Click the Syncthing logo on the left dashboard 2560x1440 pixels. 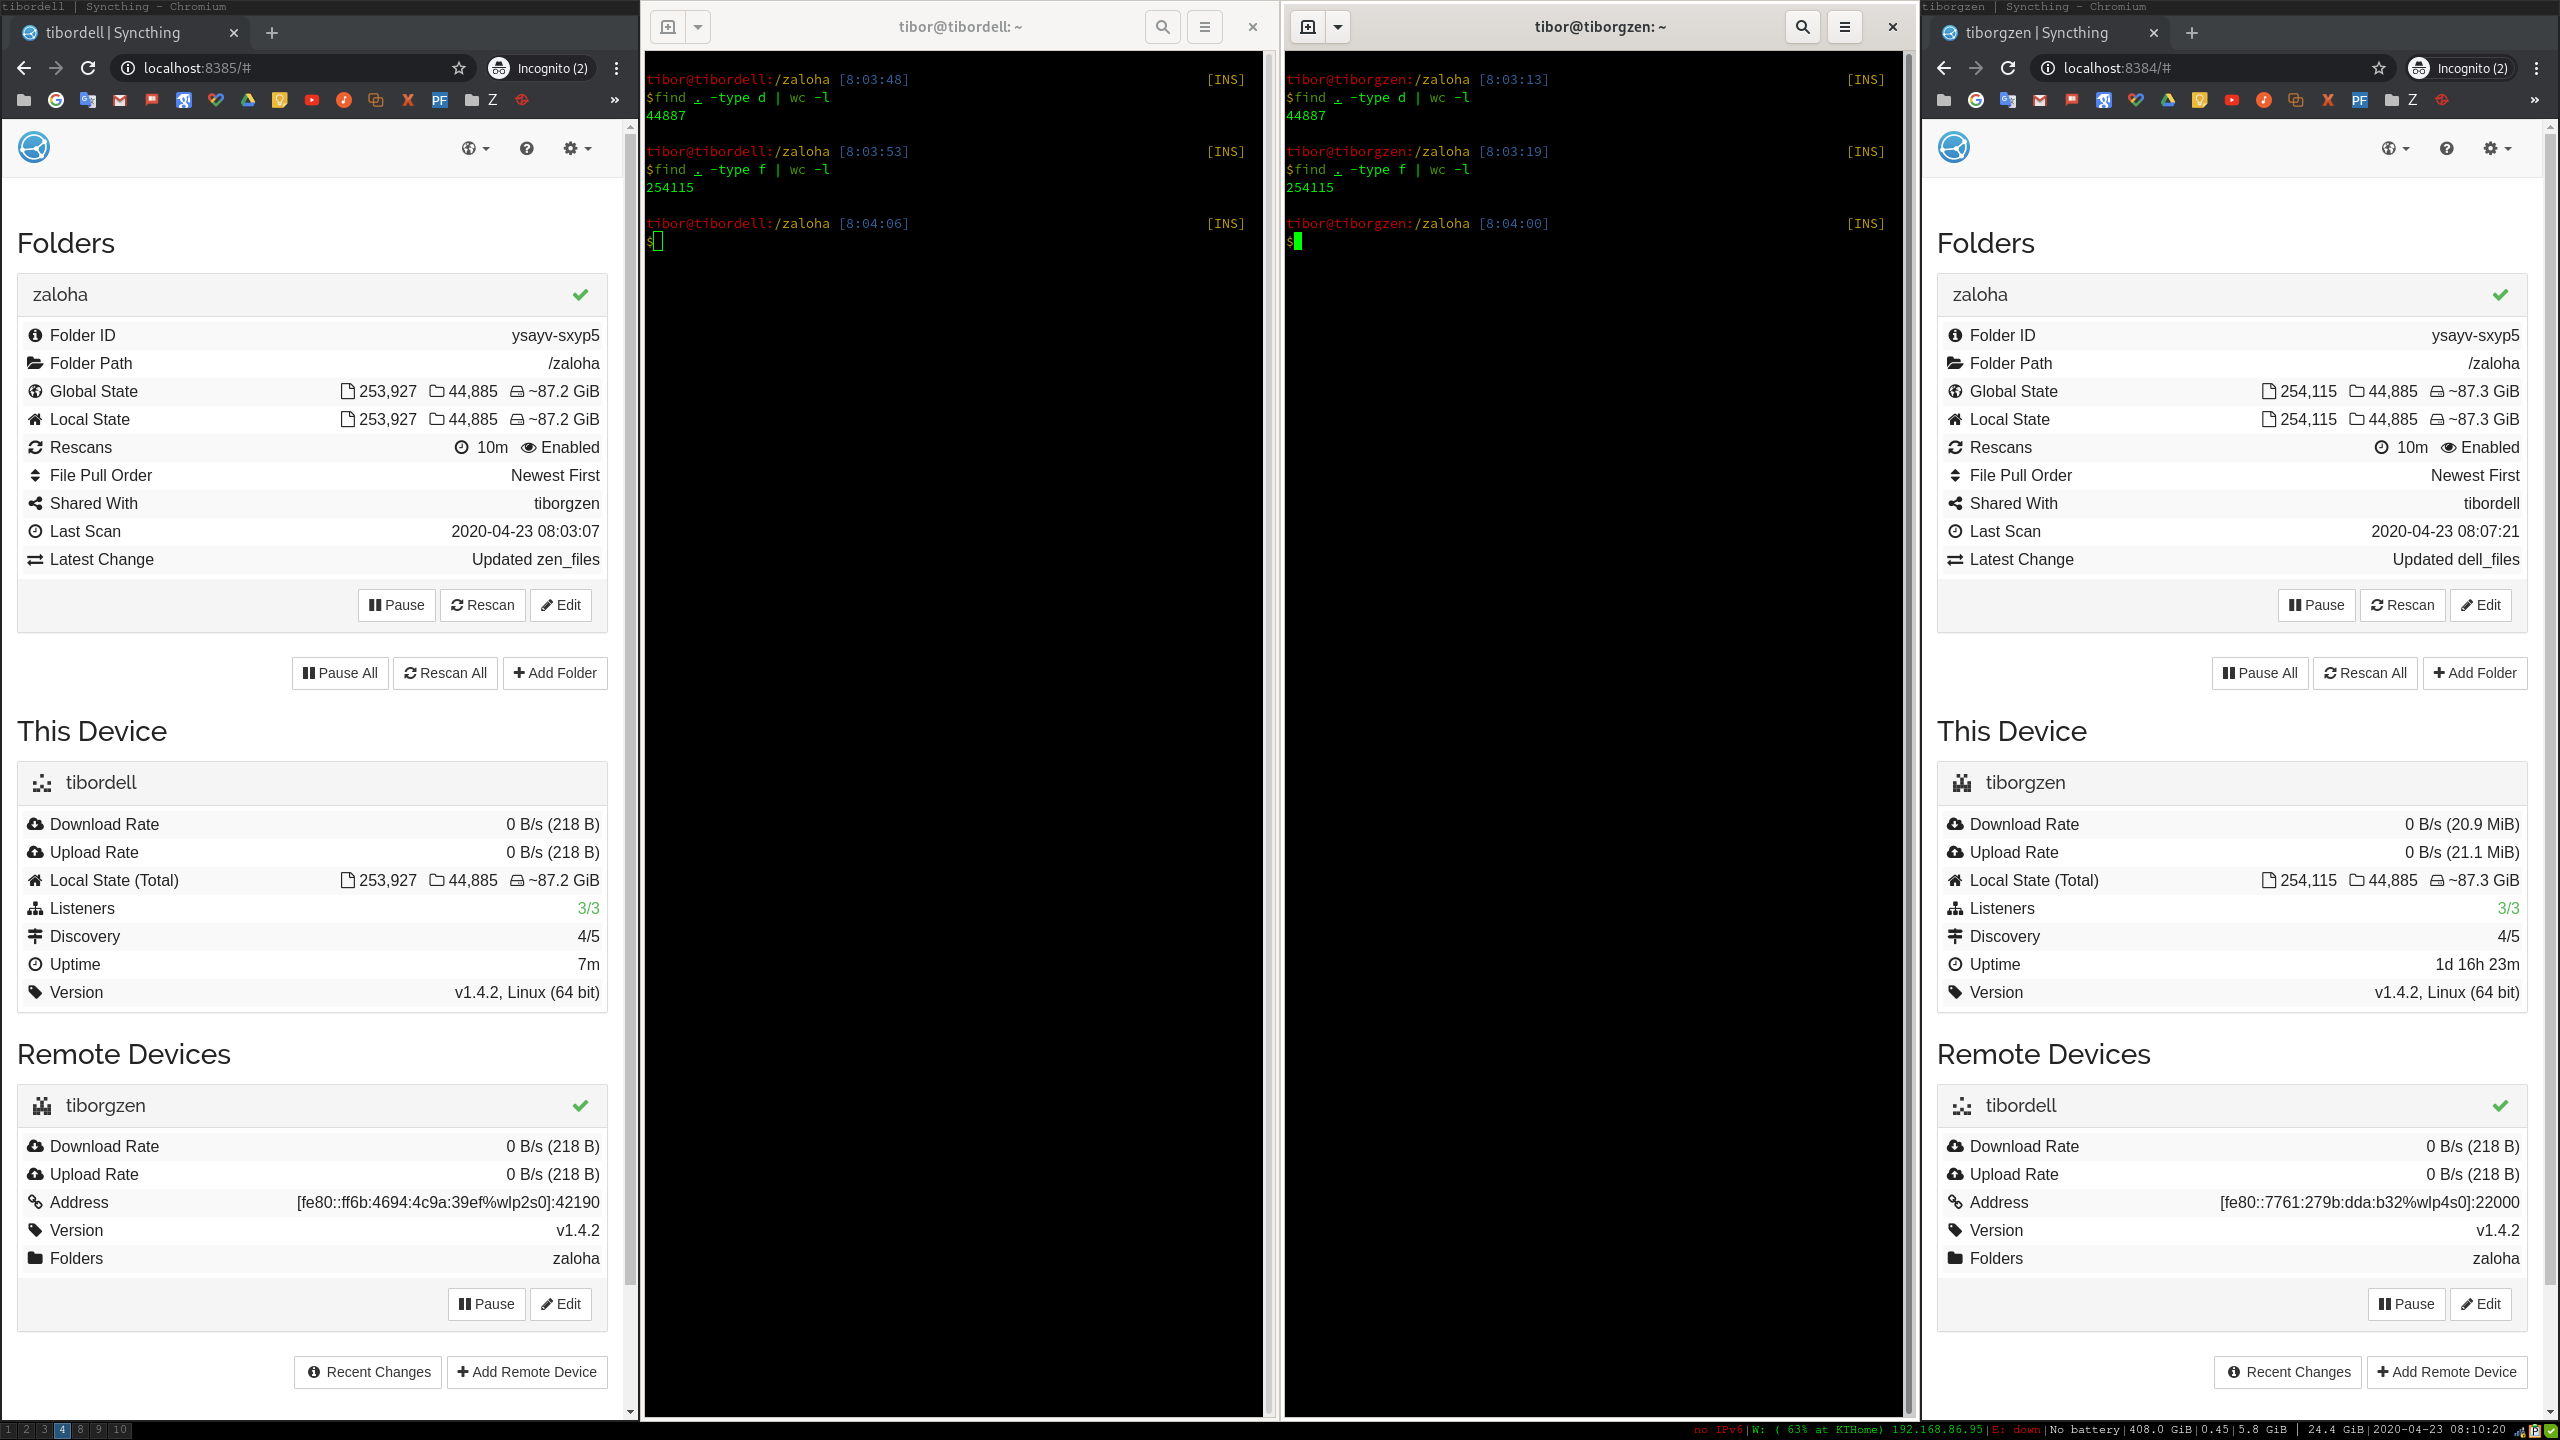[33, 146]
